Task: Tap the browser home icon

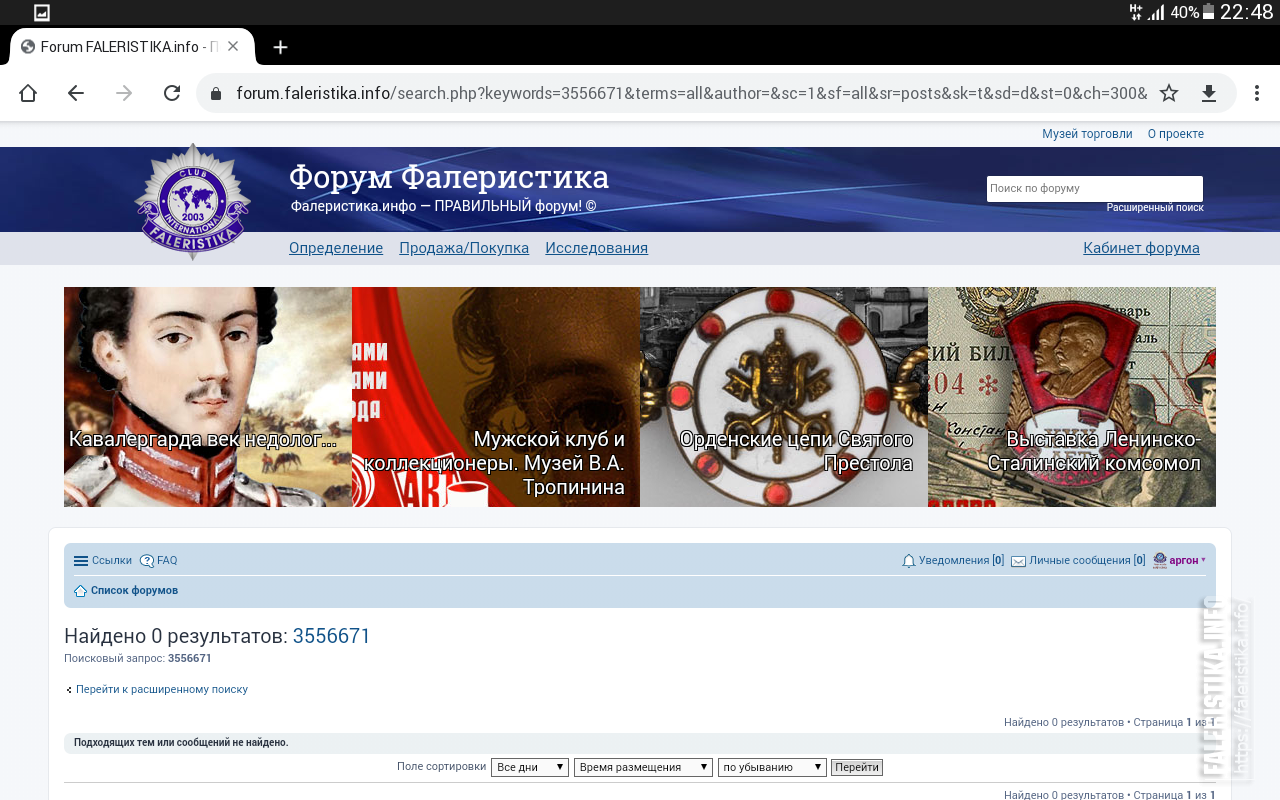Action: pyautogui.click(x=28, y=93)
